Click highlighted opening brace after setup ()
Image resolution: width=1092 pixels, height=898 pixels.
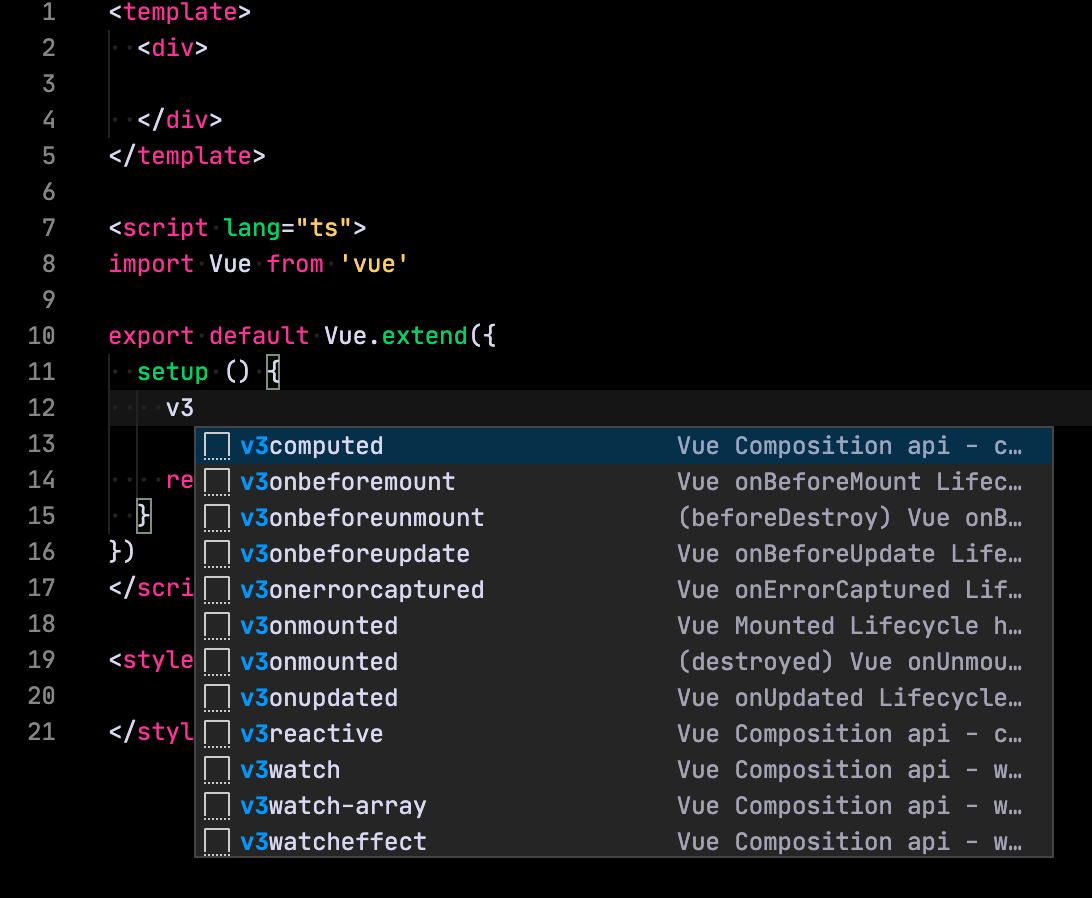click(273, 372)
